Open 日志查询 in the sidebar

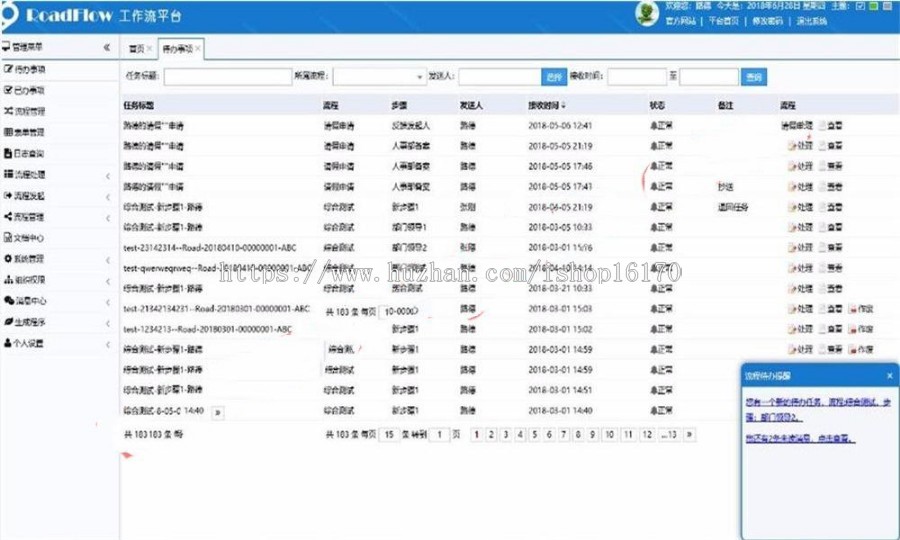pyautogui.click(x=25, y=153)
